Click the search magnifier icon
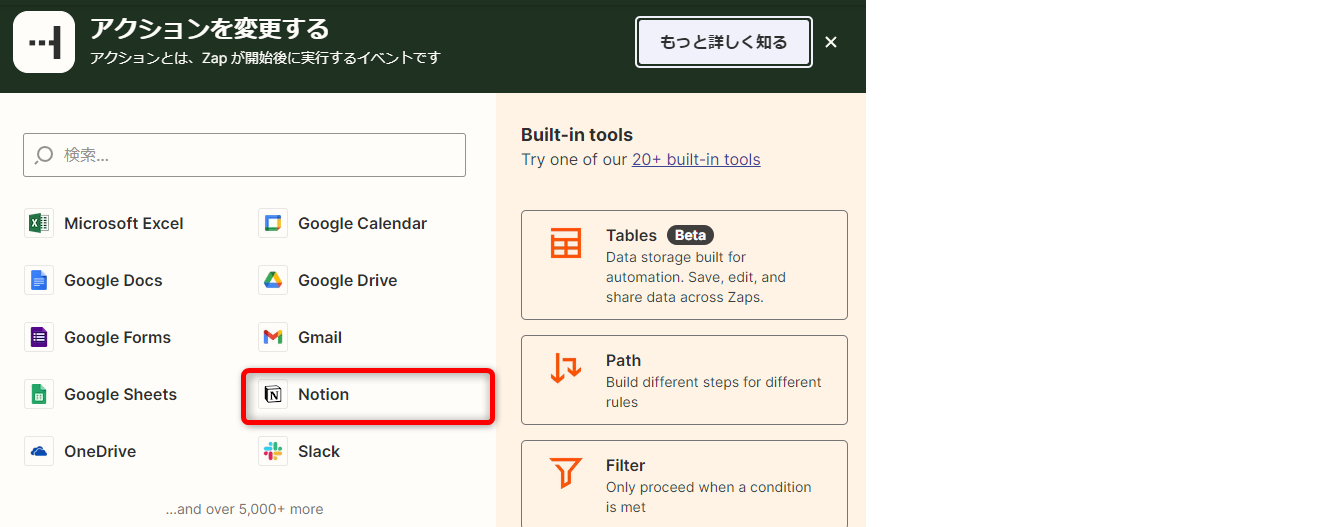The image size is (1344, 527). (45, 155)
